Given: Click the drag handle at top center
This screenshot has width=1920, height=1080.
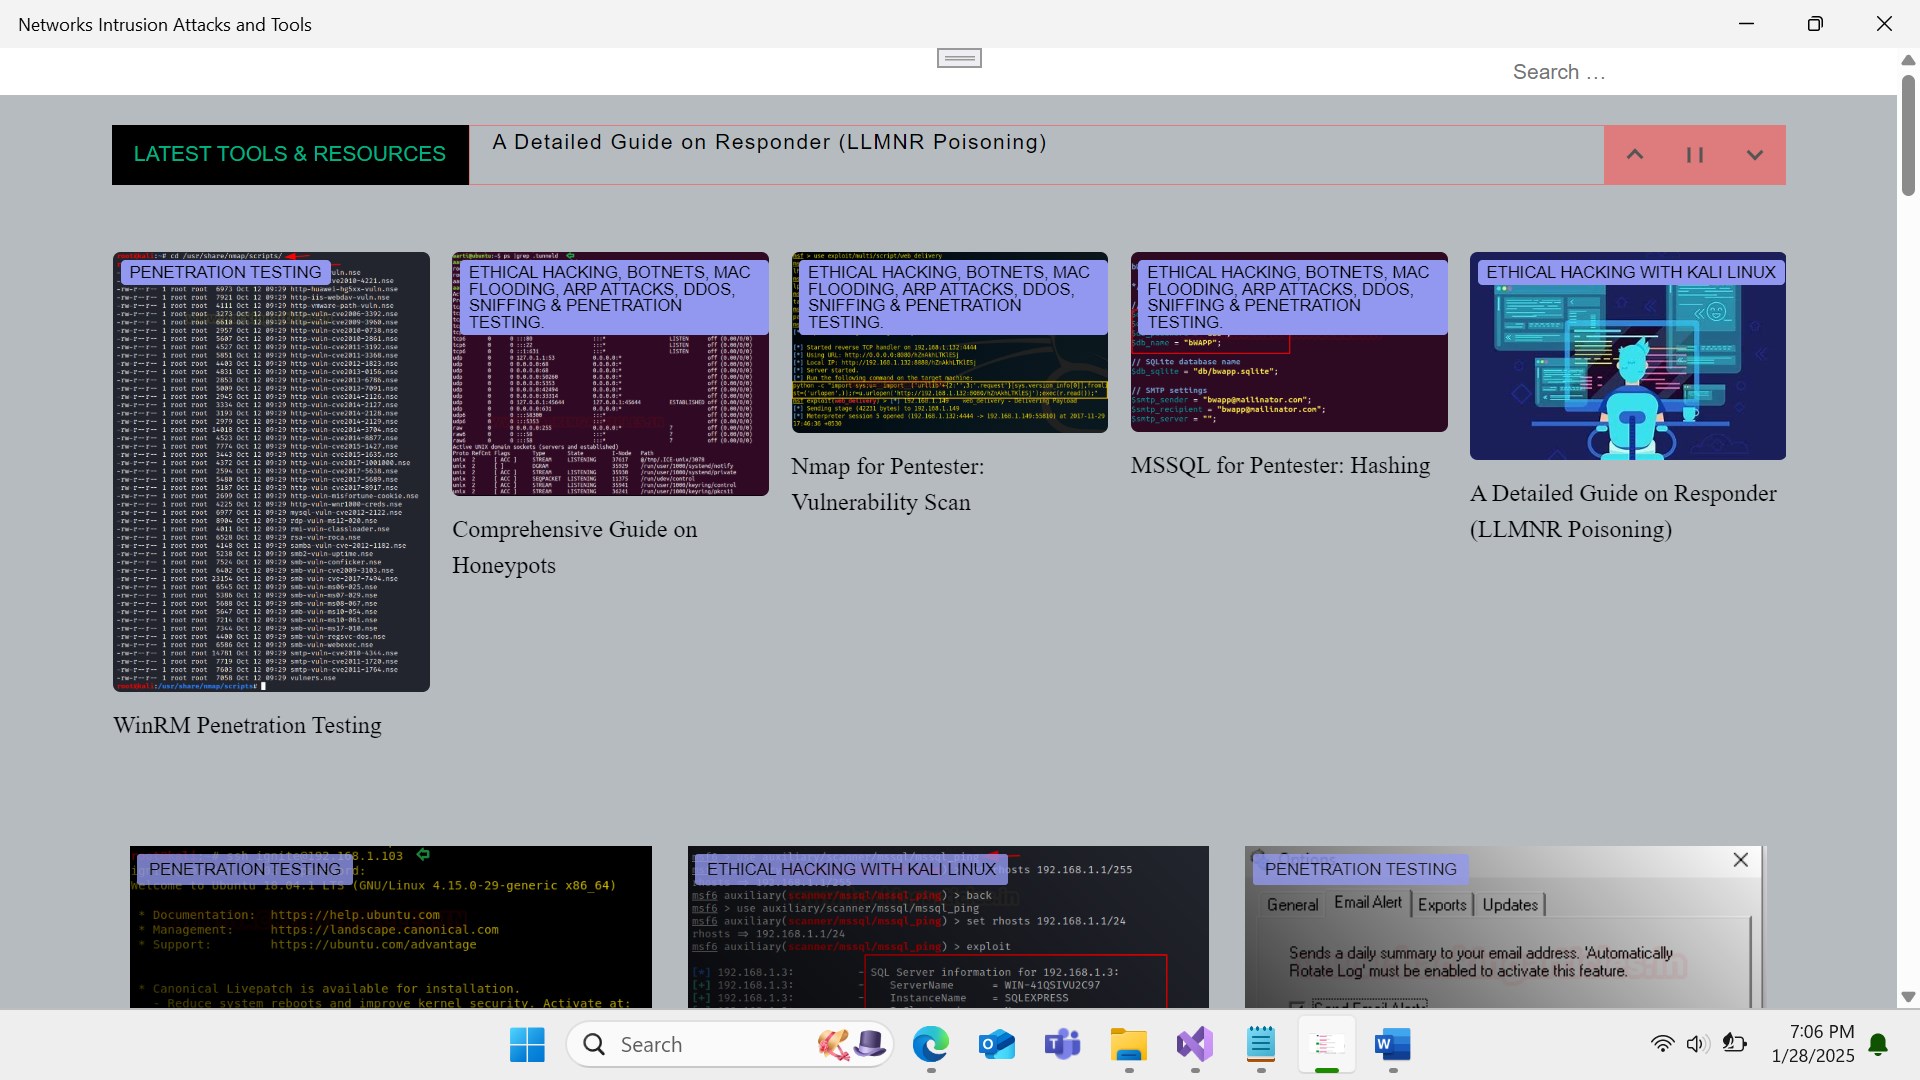Looking at the screenshot, I should (959, 58).
